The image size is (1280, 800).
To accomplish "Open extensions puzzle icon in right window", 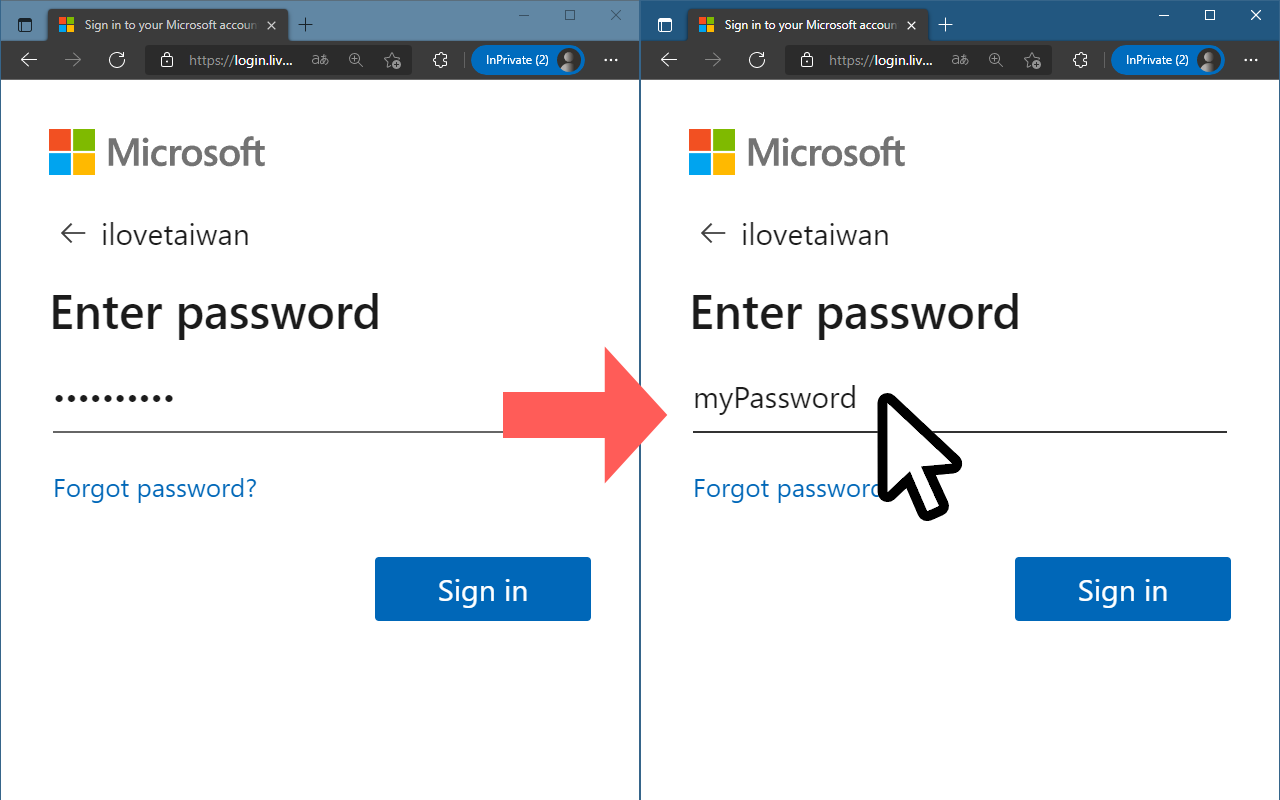I will click(1080, 60).
